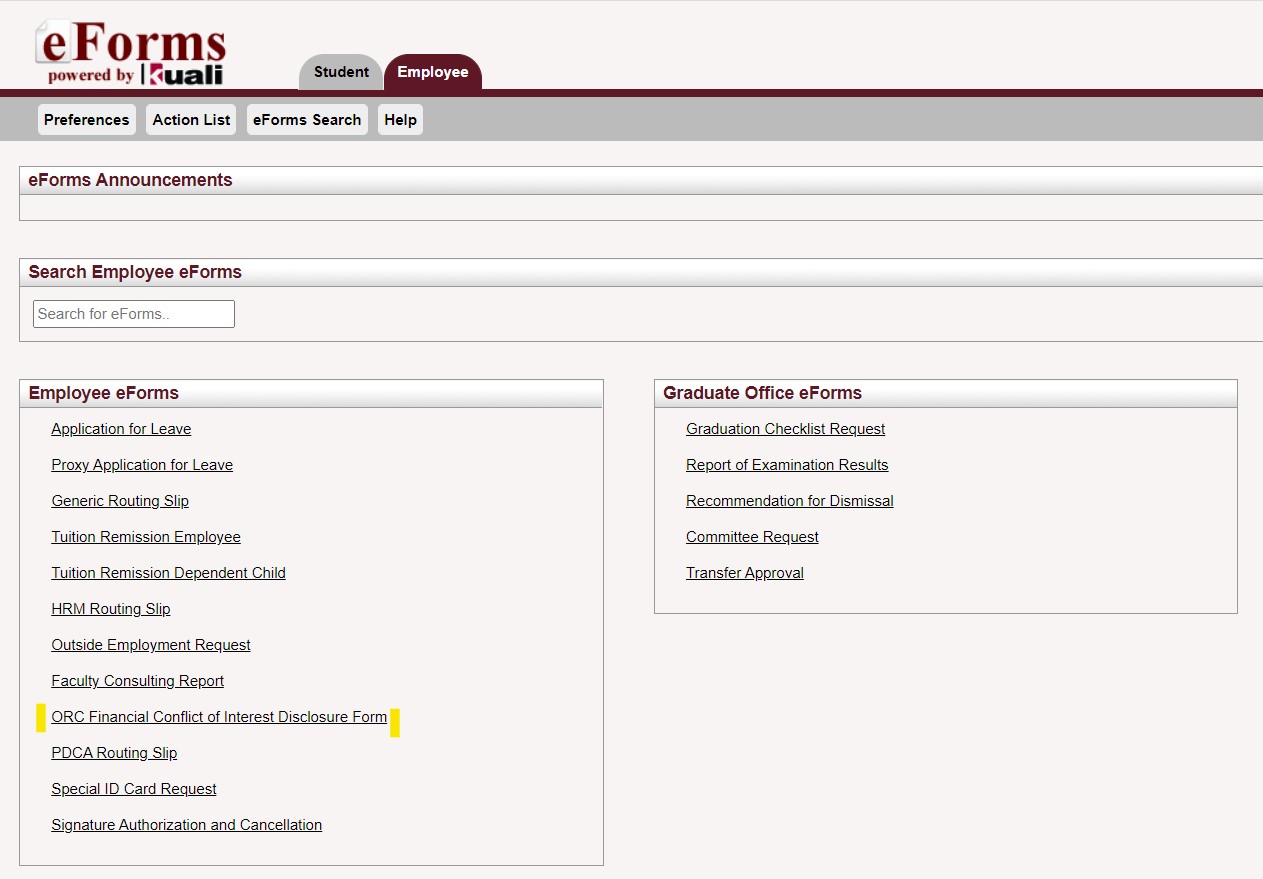Click the eForms logo
This screenshot has height=879, width=1263.
tap(131, 54)
